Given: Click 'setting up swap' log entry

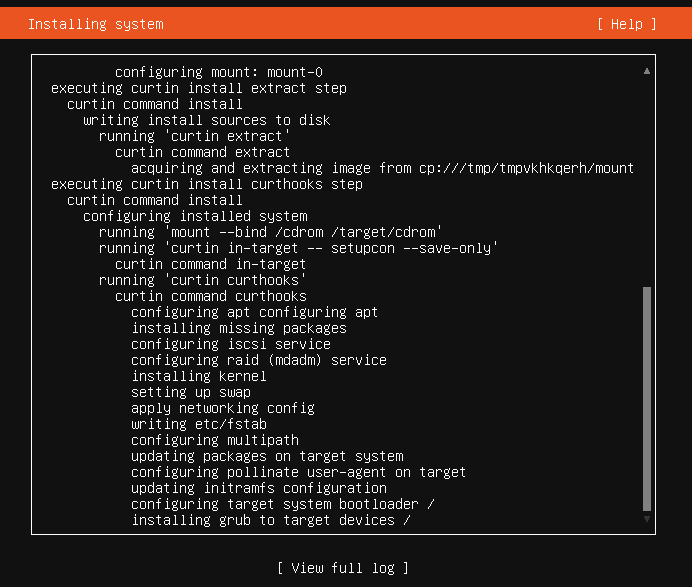Looking at the screenshot, I should pos(191,392).
